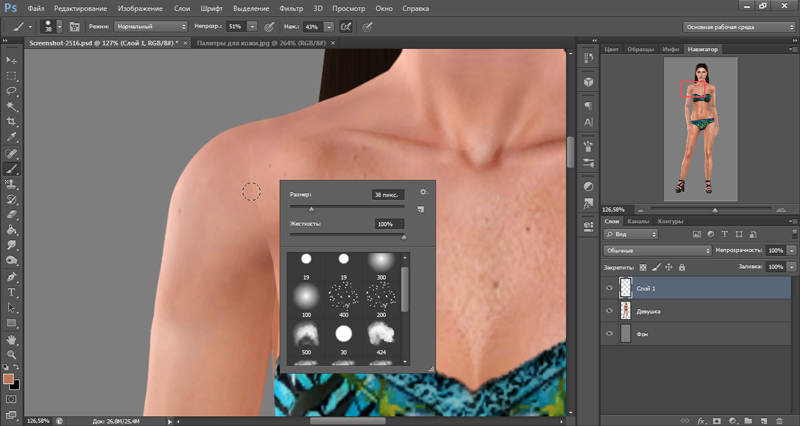
Task: Toggle lock image pixels brush icon
Action: click(x=656, y=267)
